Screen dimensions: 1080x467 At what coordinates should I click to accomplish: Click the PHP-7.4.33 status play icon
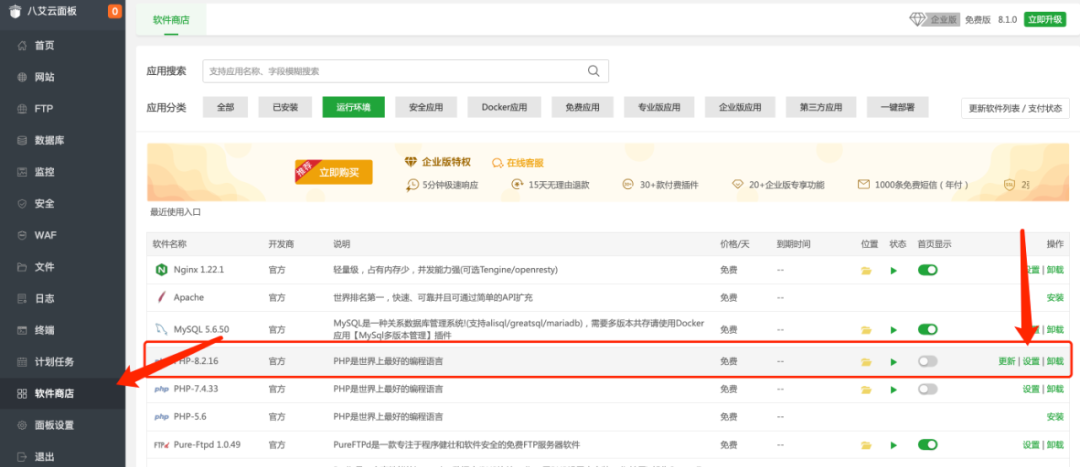[x=894, y=390]
